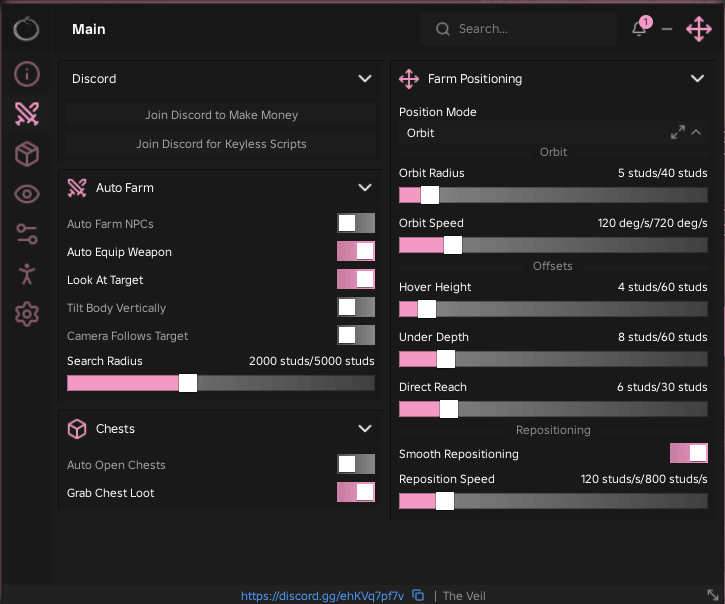Click Join Discord to Make Money
725x604 pixels.
pyautogui.click(x=221, y=115)
